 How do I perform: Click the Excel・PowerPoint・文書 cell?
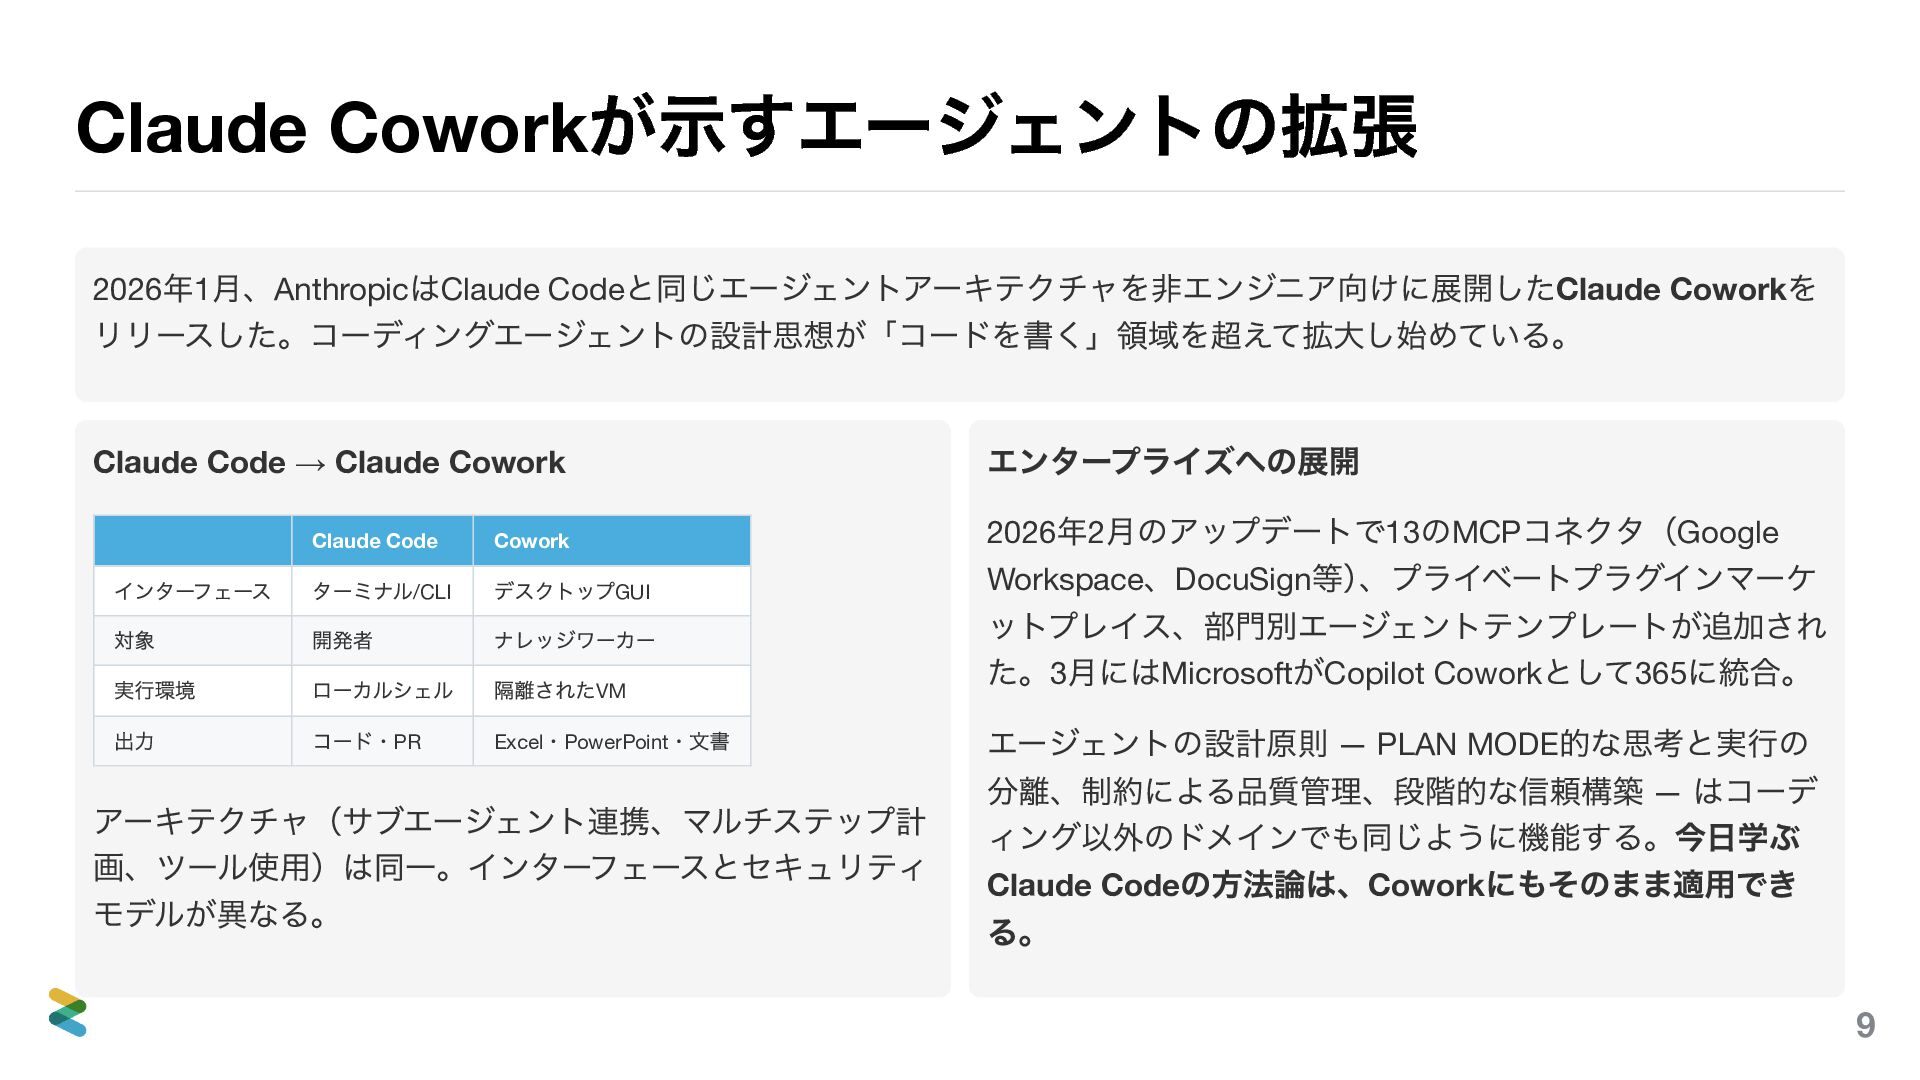point(611,741)
